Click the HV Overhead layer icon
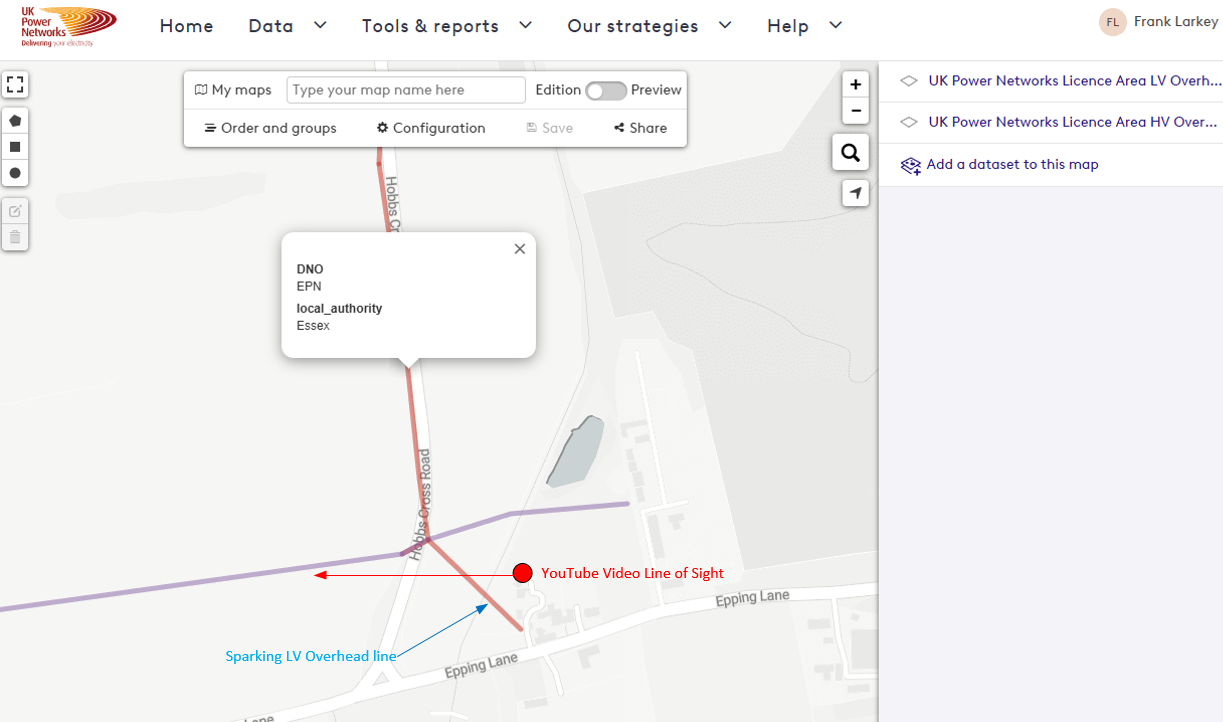 point(908,122)
